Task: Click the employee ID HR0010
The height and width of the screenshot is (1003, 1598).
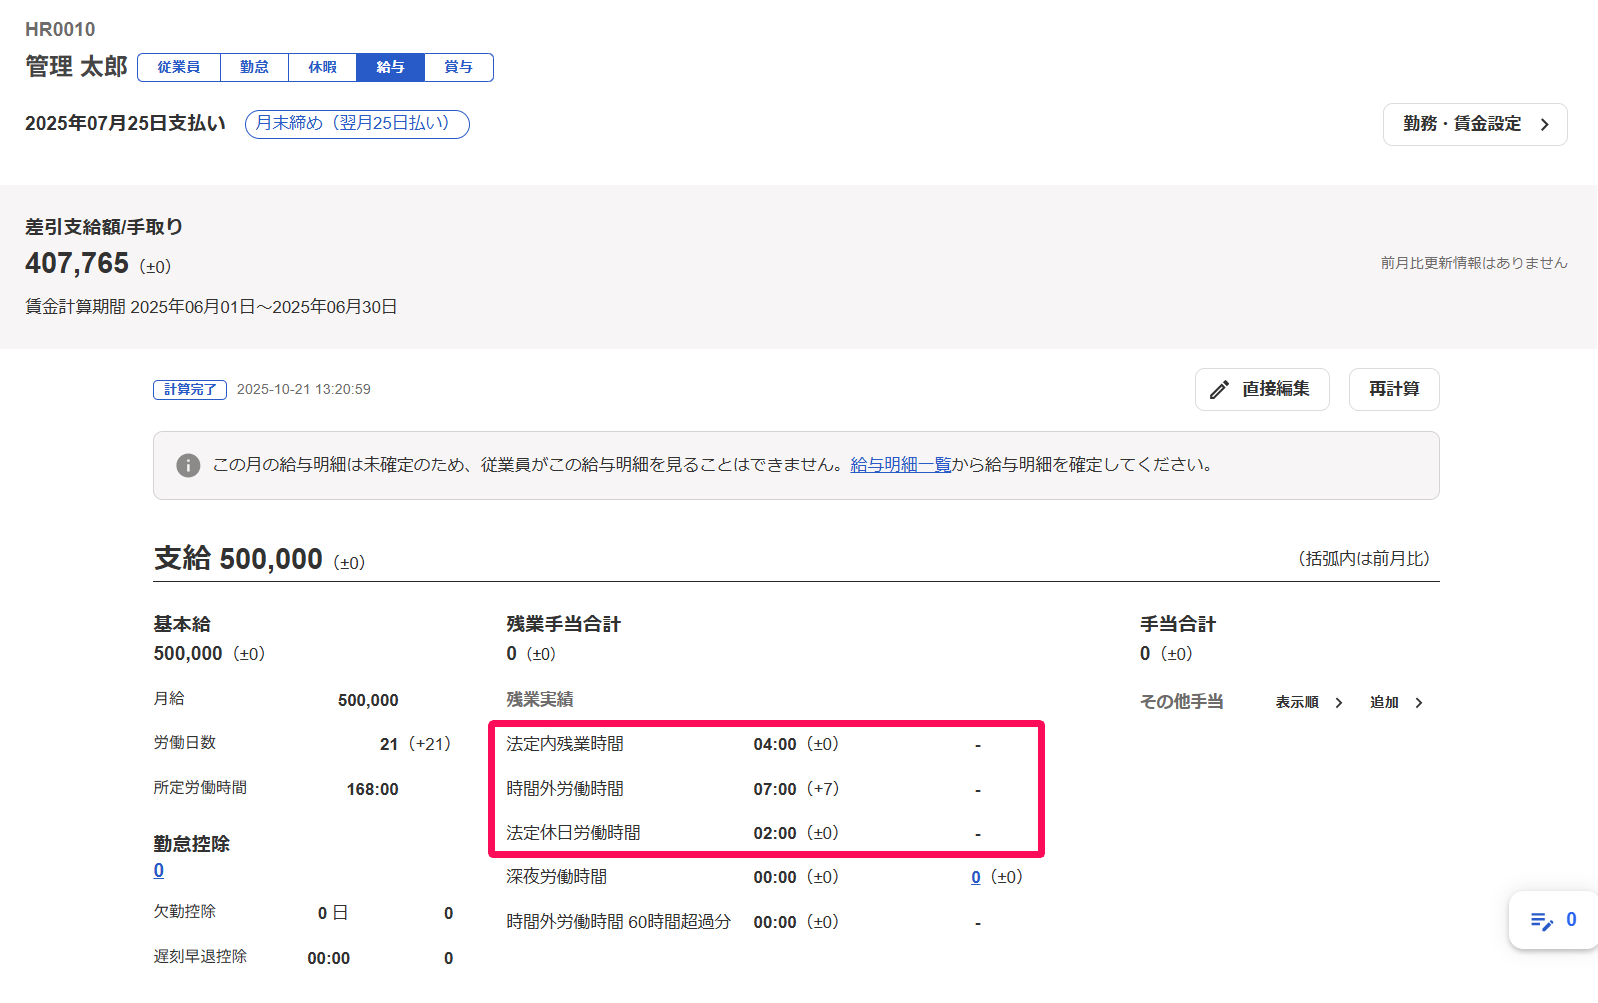Action: 60,30
